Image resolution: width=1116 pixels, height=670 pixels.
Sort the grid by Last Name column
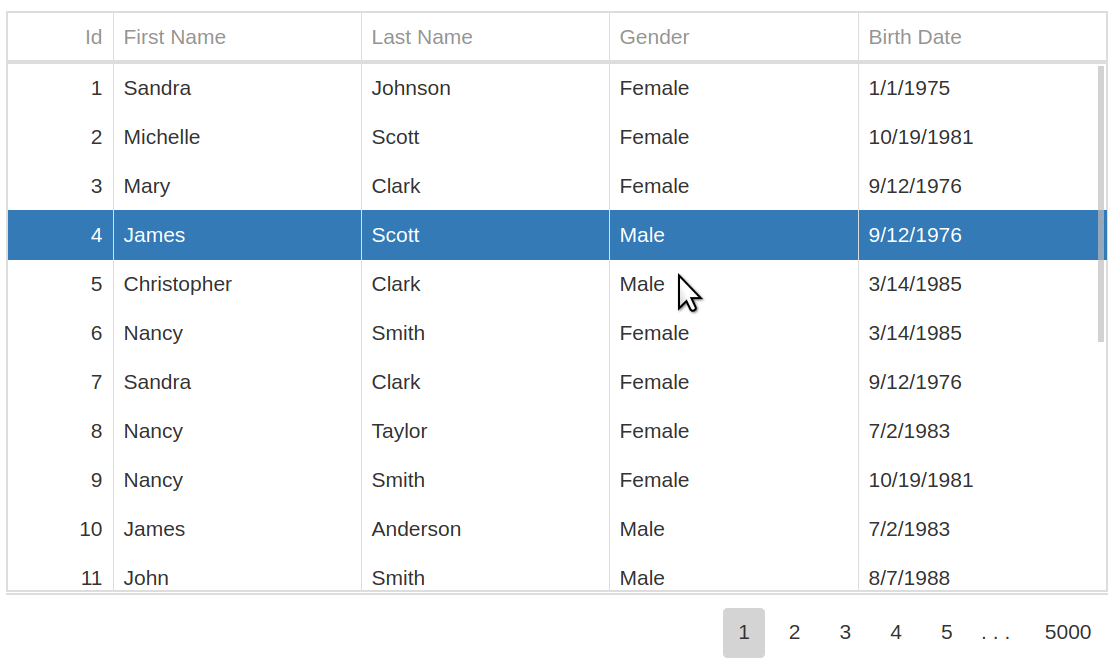(421, 37)
